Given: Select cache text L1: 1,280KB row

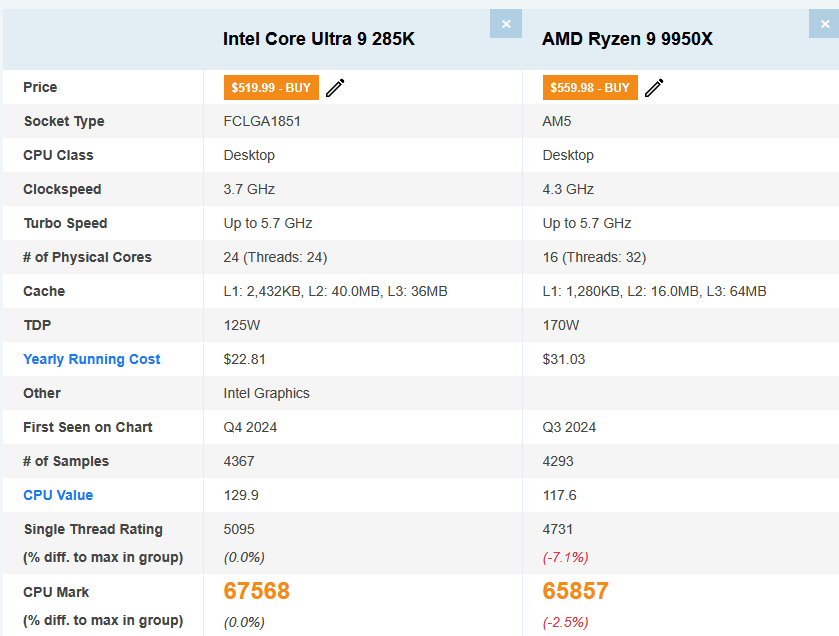Looking at the screenshot, I should pyautogui.click(x=654, y=292).
